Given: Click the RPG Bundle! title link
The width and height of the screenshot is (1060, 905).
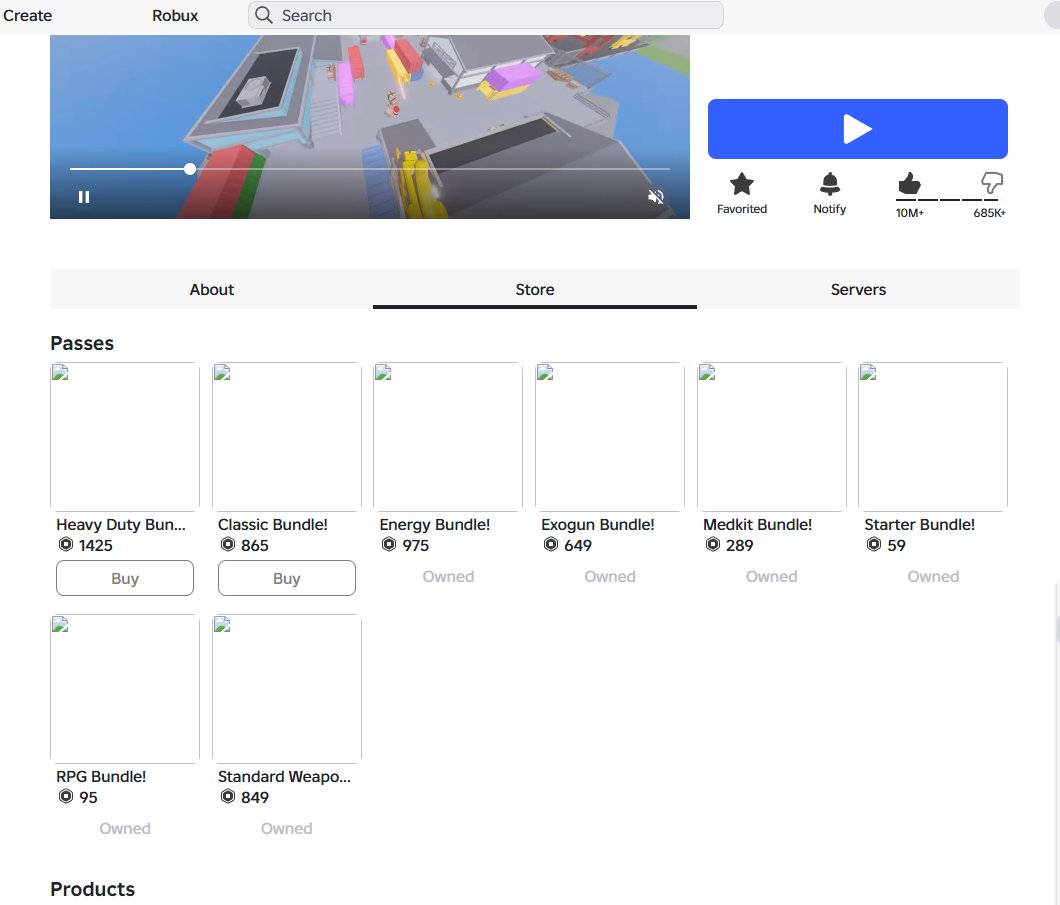Looking at the screenshot, I should pos(101,777).
